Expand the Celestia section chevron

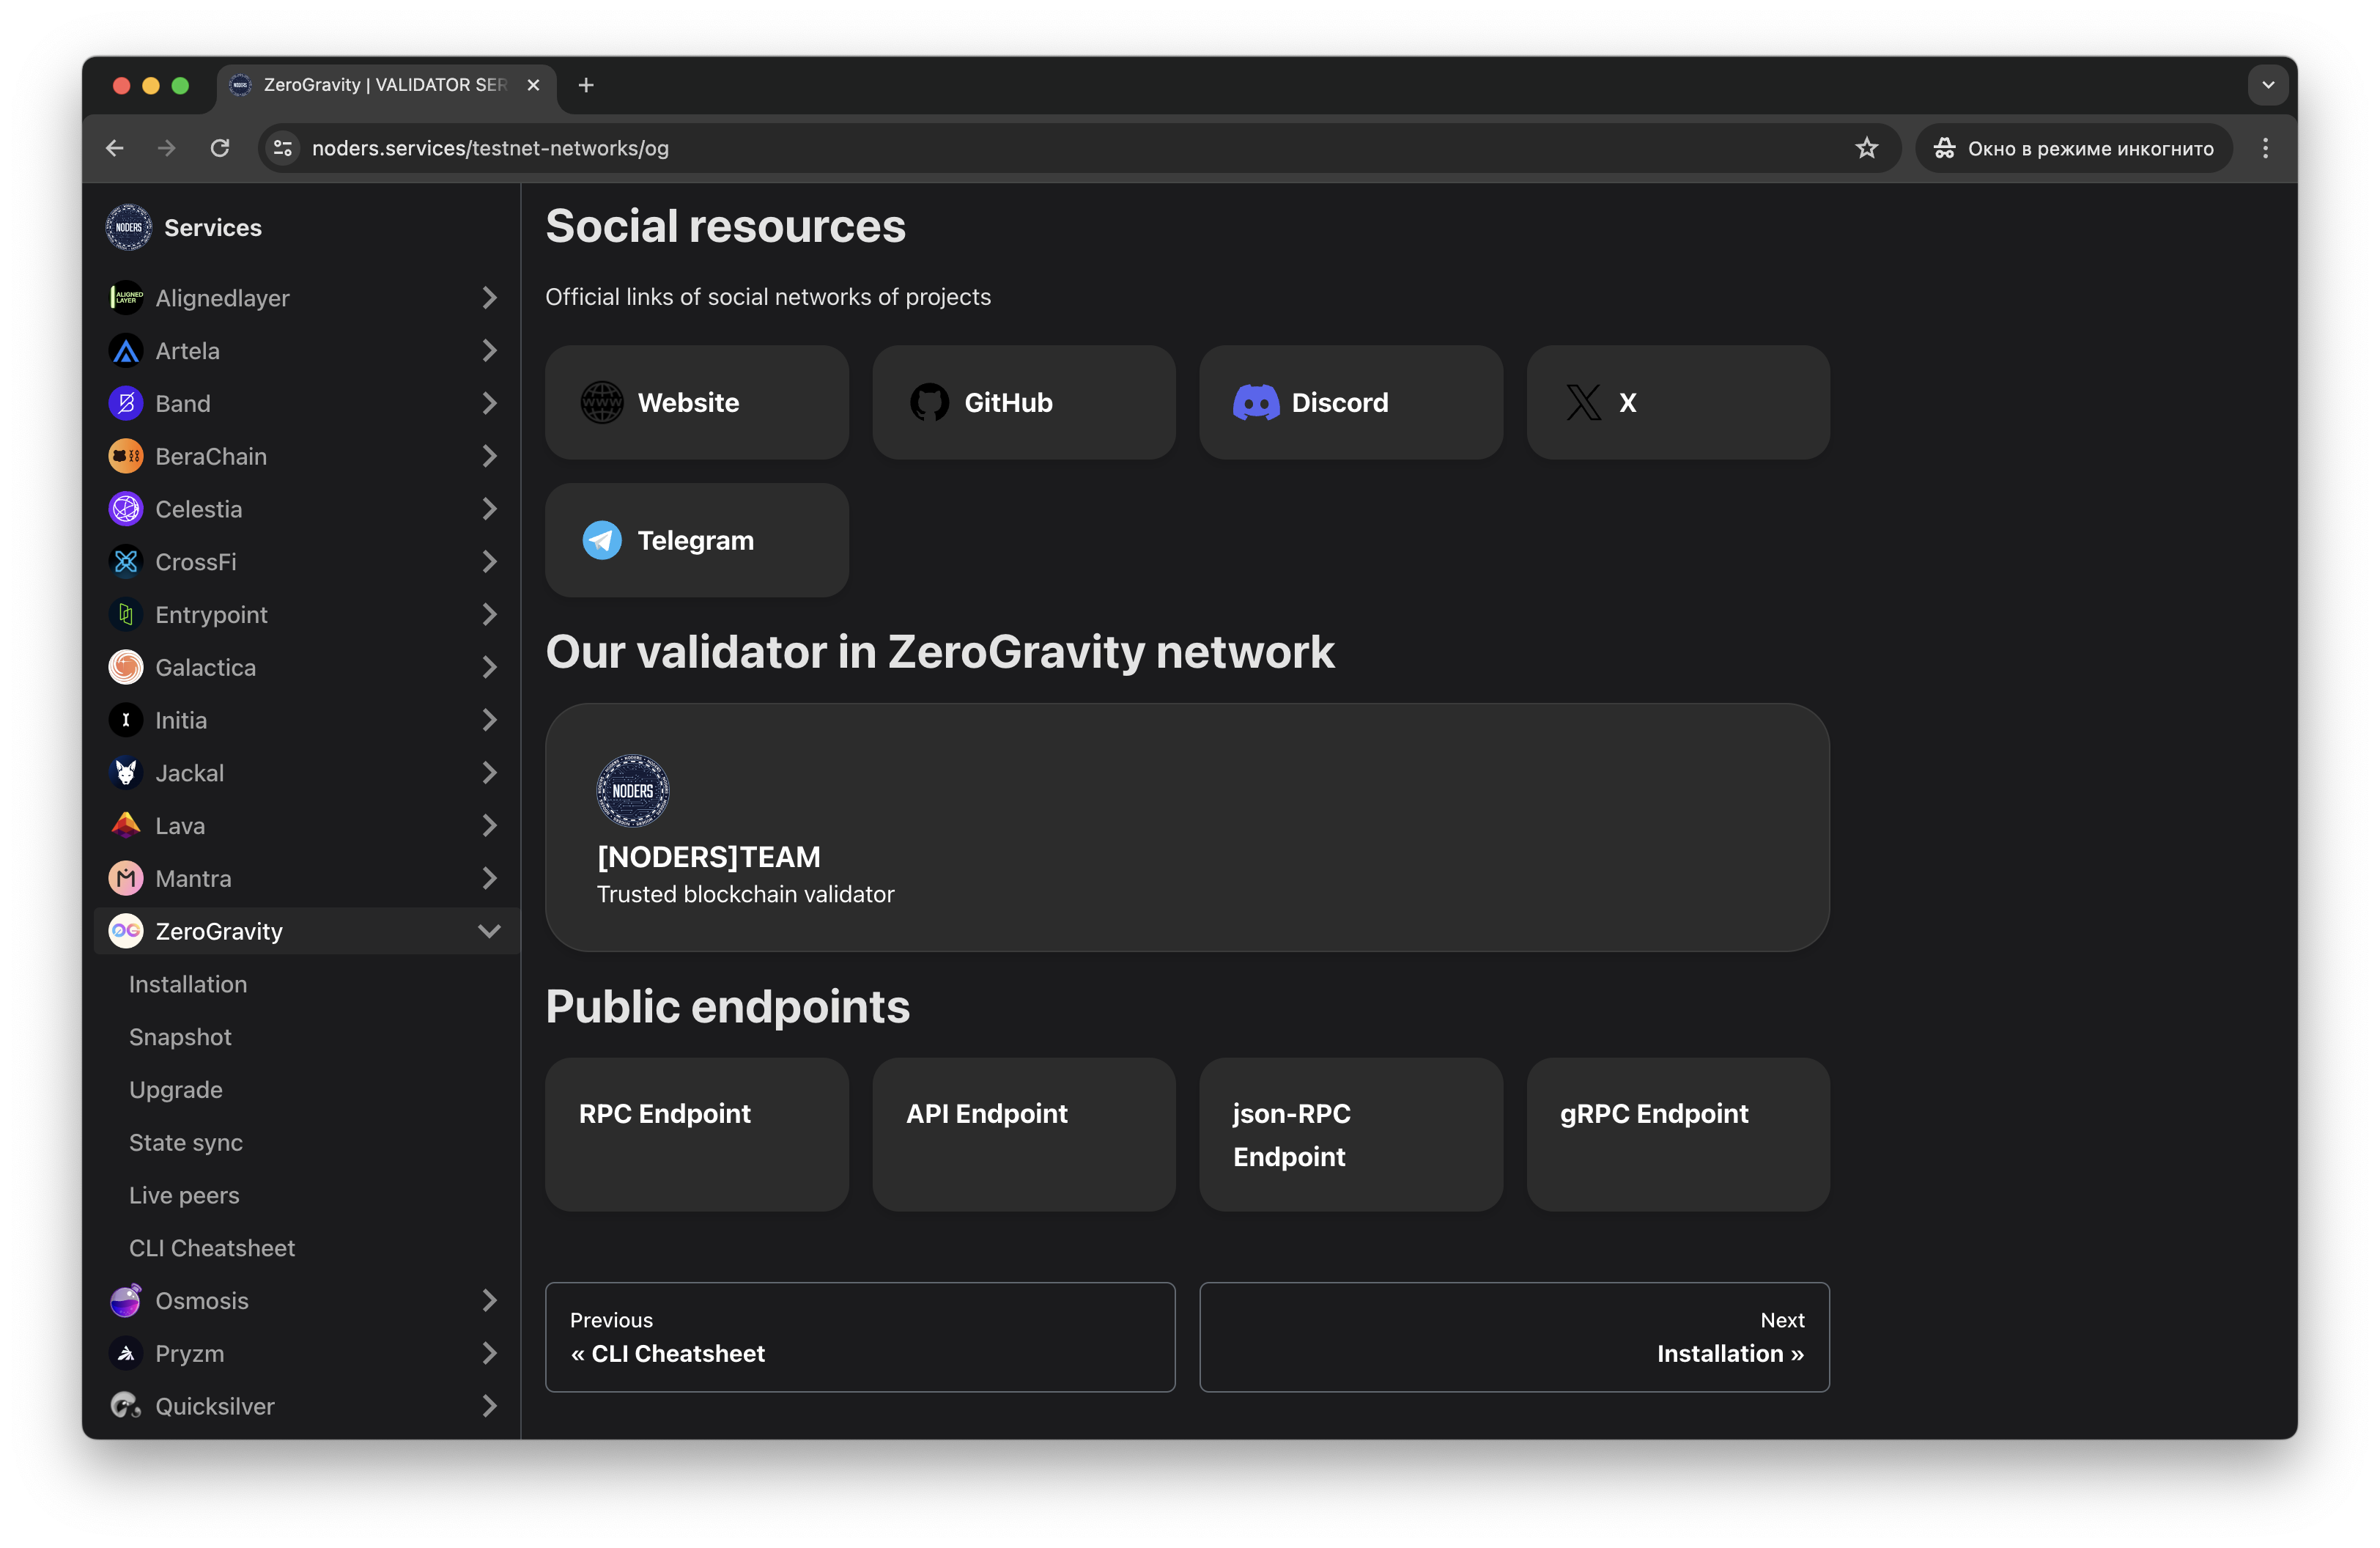point(489,509)
